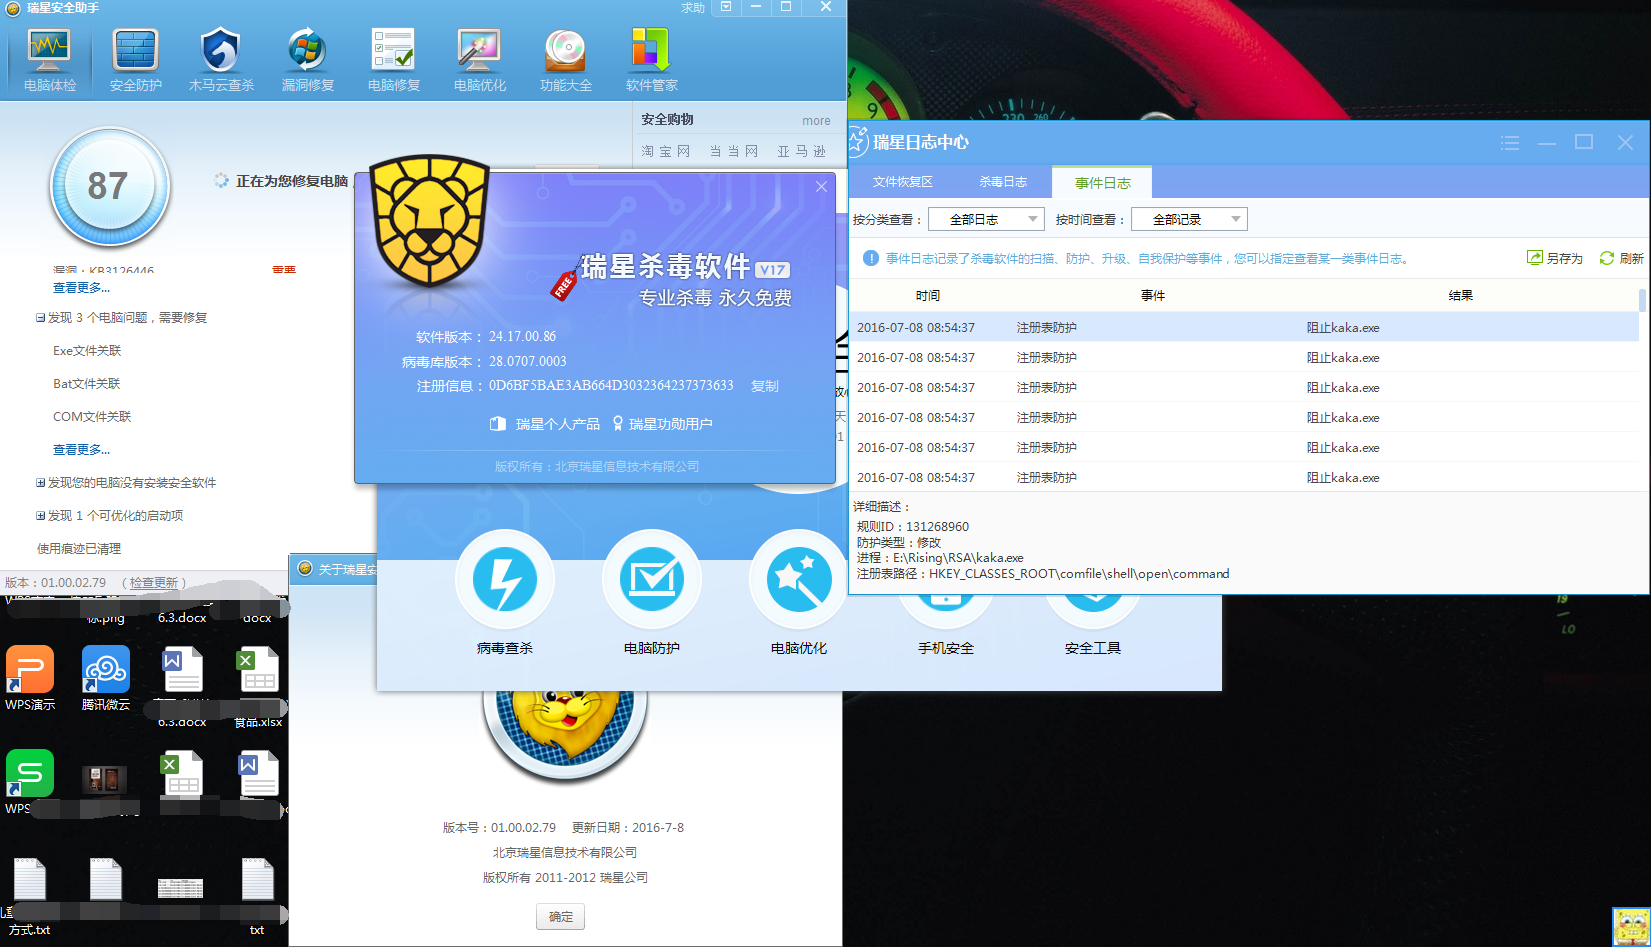Open 电脑体检 in the 瑞星安全助手 toolbar
Viewport: 1651px width, 947px height.
[49, 60]
